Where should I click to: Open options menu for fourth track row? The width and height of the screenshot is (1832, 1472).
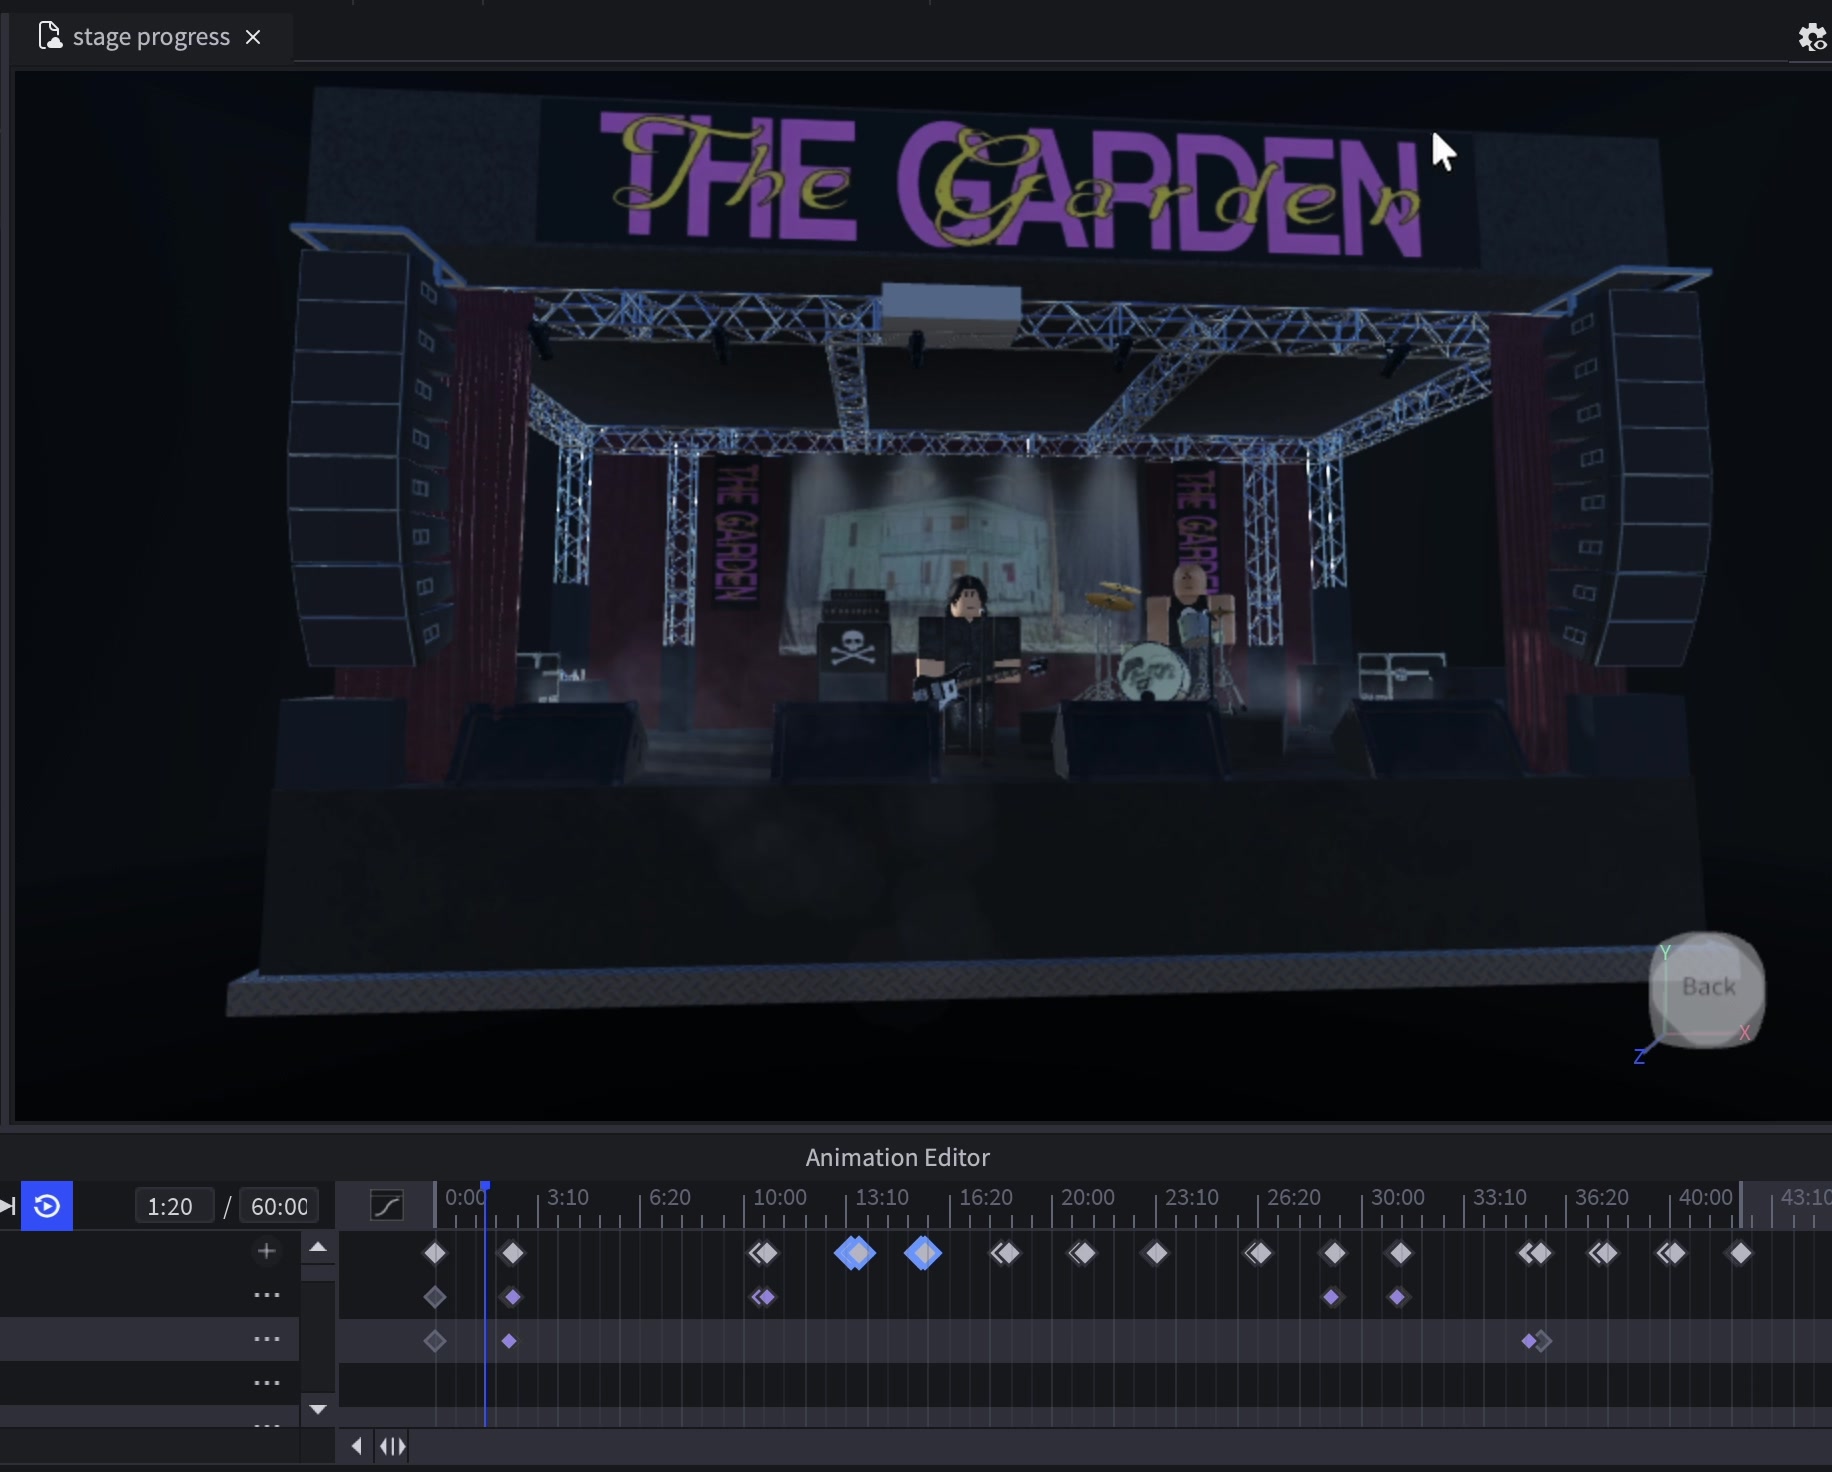coord(267,1383)
